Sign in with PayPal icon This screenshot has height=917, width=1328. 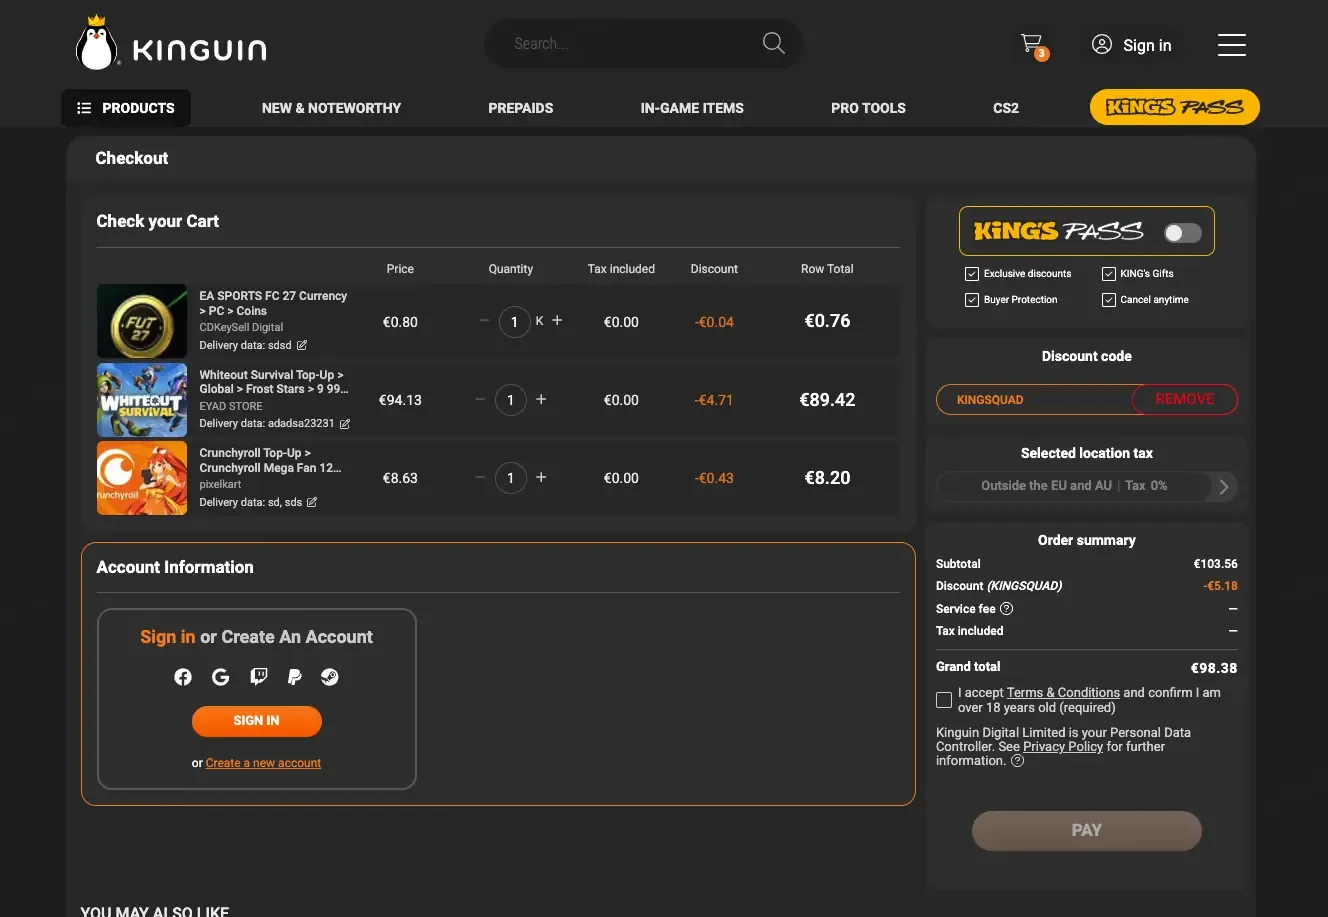pyautogui.click(x=294, y=677)
